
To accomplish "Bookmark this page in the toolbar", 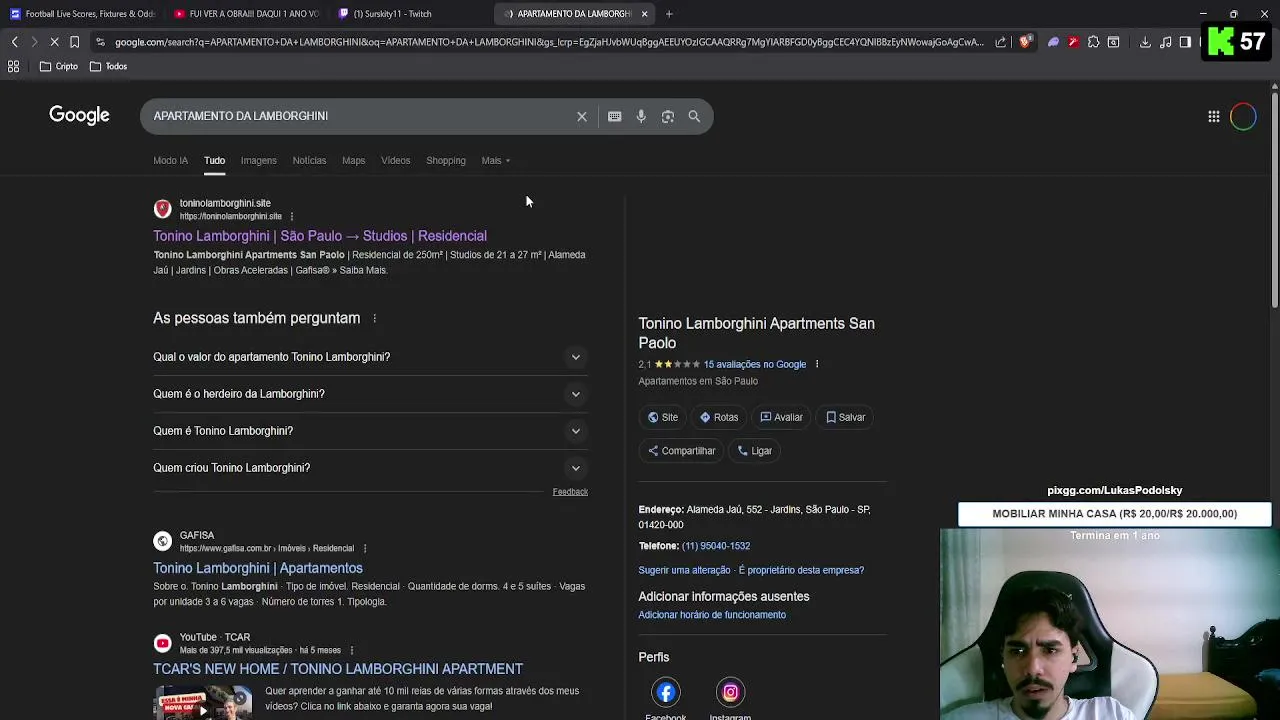I will (x=74, y=42).
